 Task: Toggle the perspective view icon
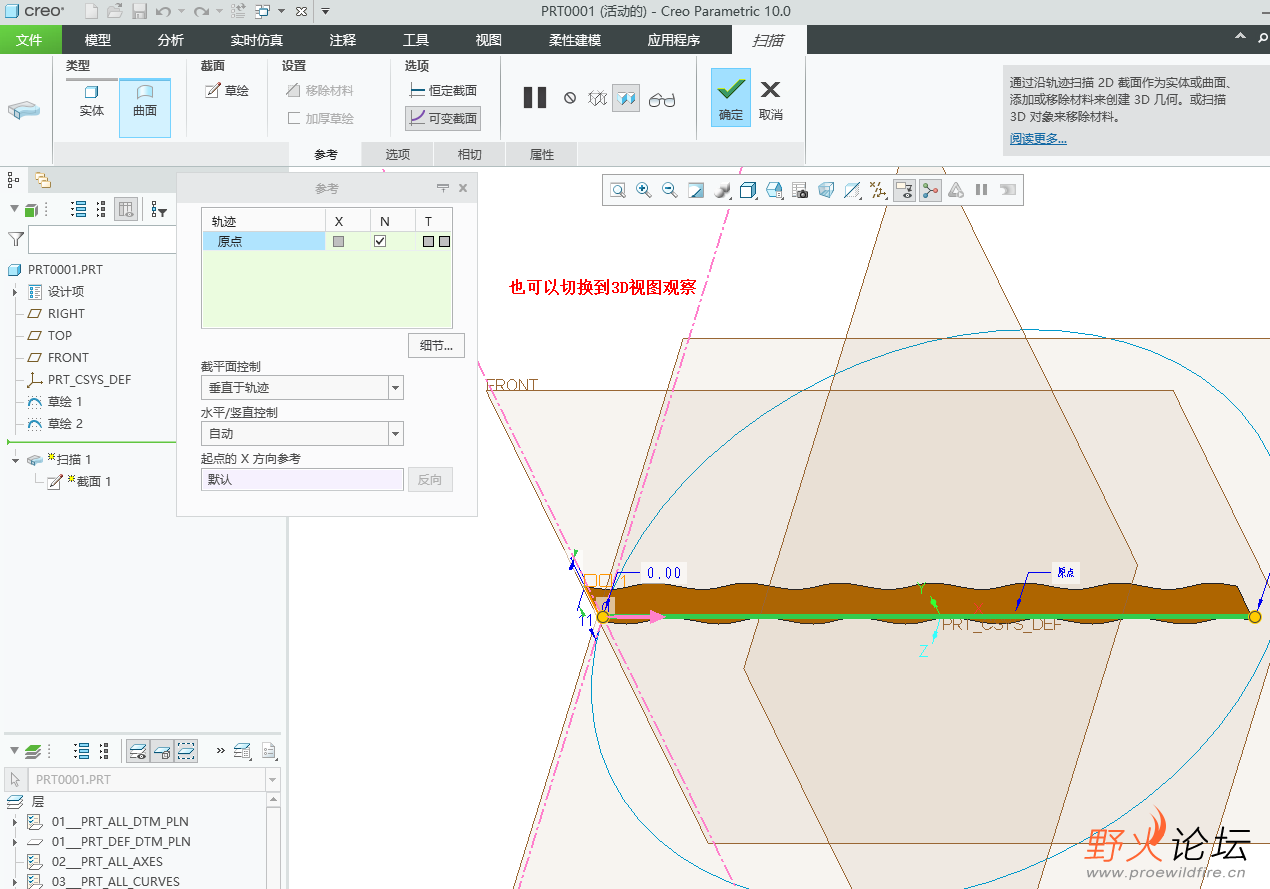pyautogui.click(x=826, y=190)
